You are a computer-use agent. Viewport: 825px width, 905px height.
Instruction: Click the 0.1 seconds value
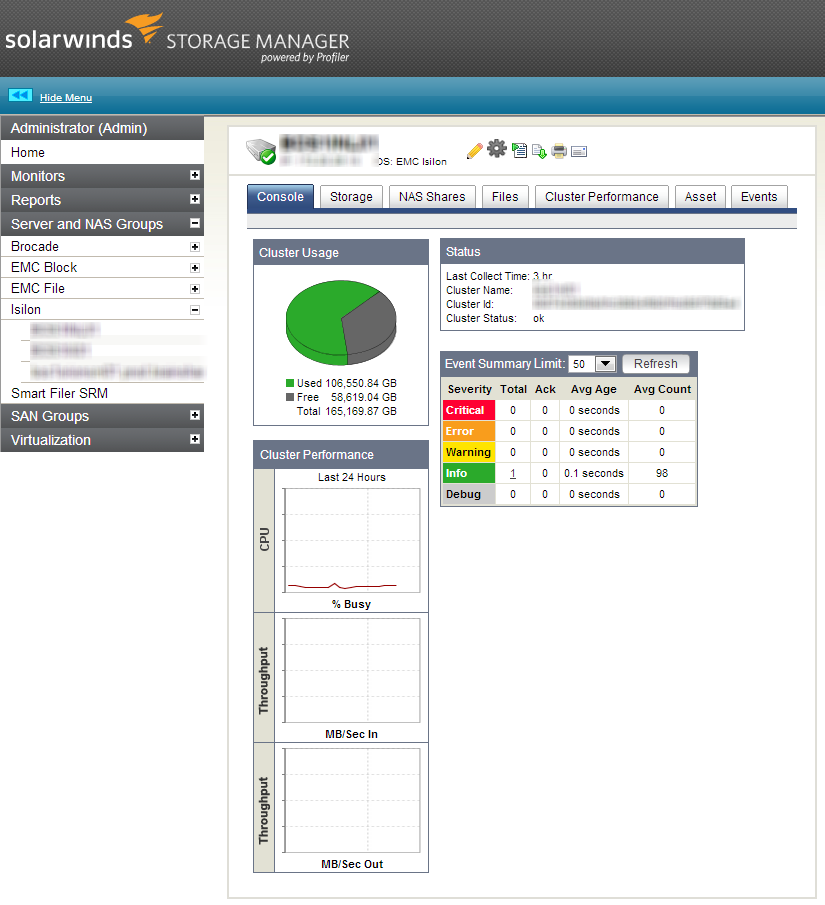[593, 473]
